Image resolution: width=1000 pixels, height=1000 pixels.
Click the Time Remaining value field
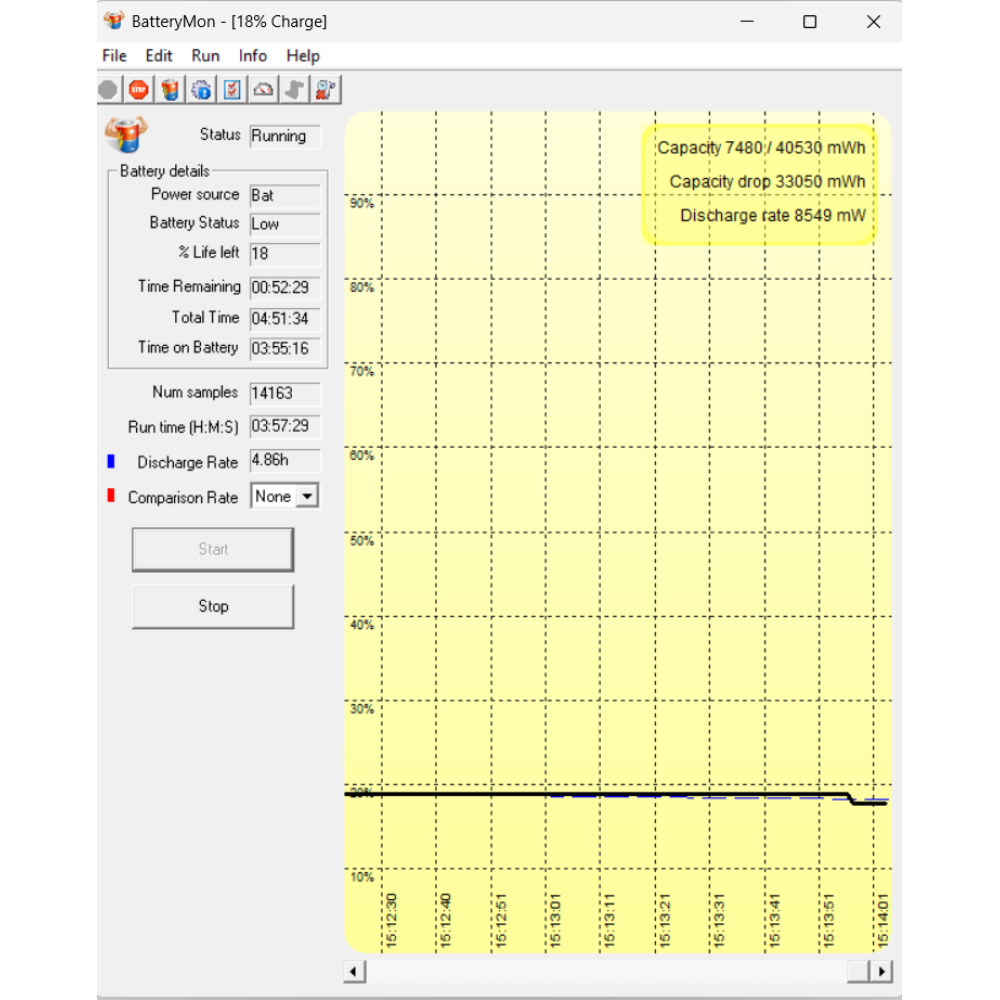coord(285,288)
